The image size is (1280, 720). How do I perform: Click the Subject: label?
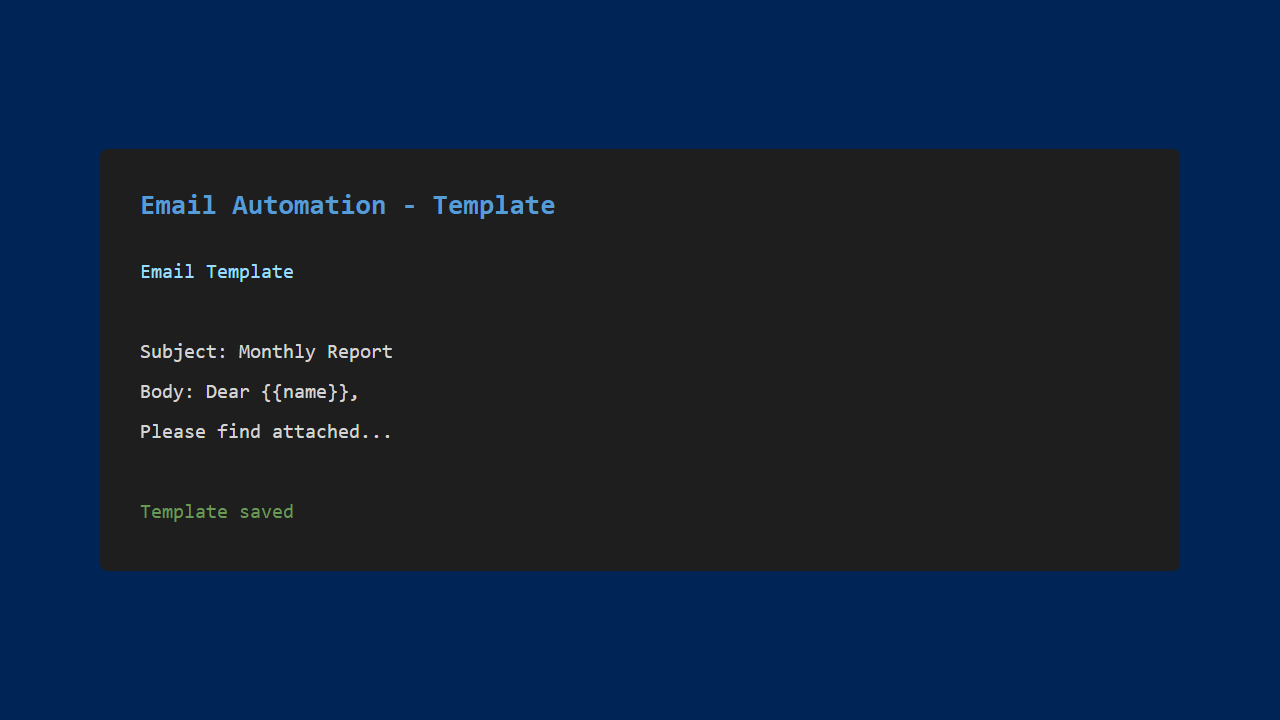[x=184, y=352]
